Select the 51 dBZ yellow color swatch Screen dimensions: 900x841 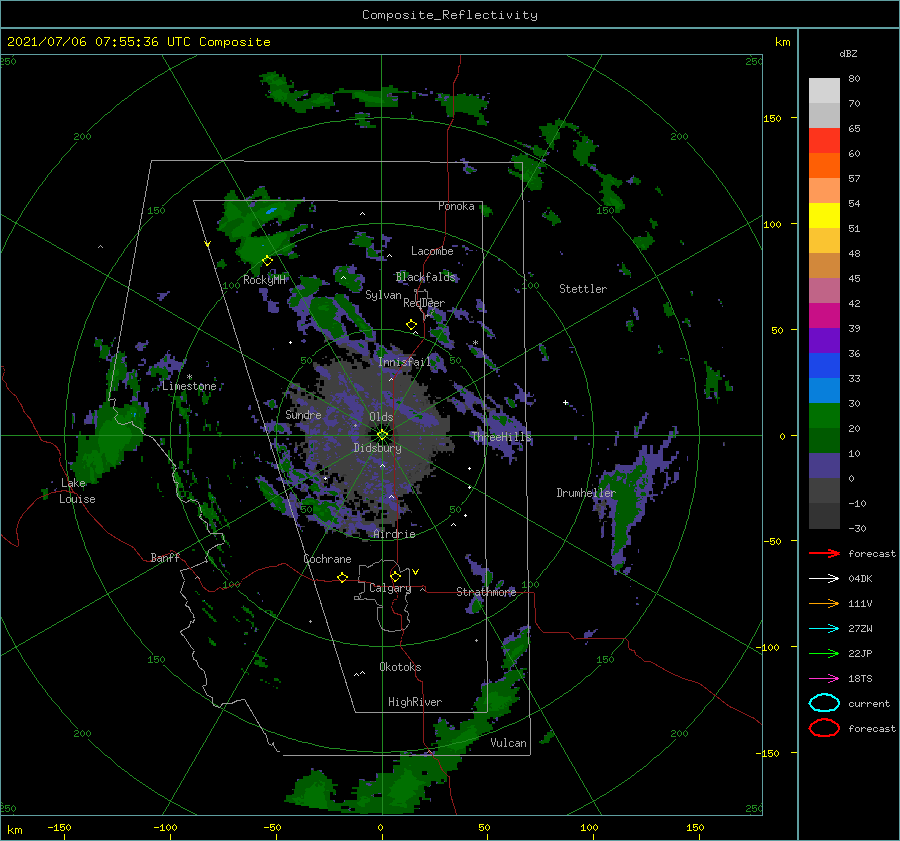(824, 215)
